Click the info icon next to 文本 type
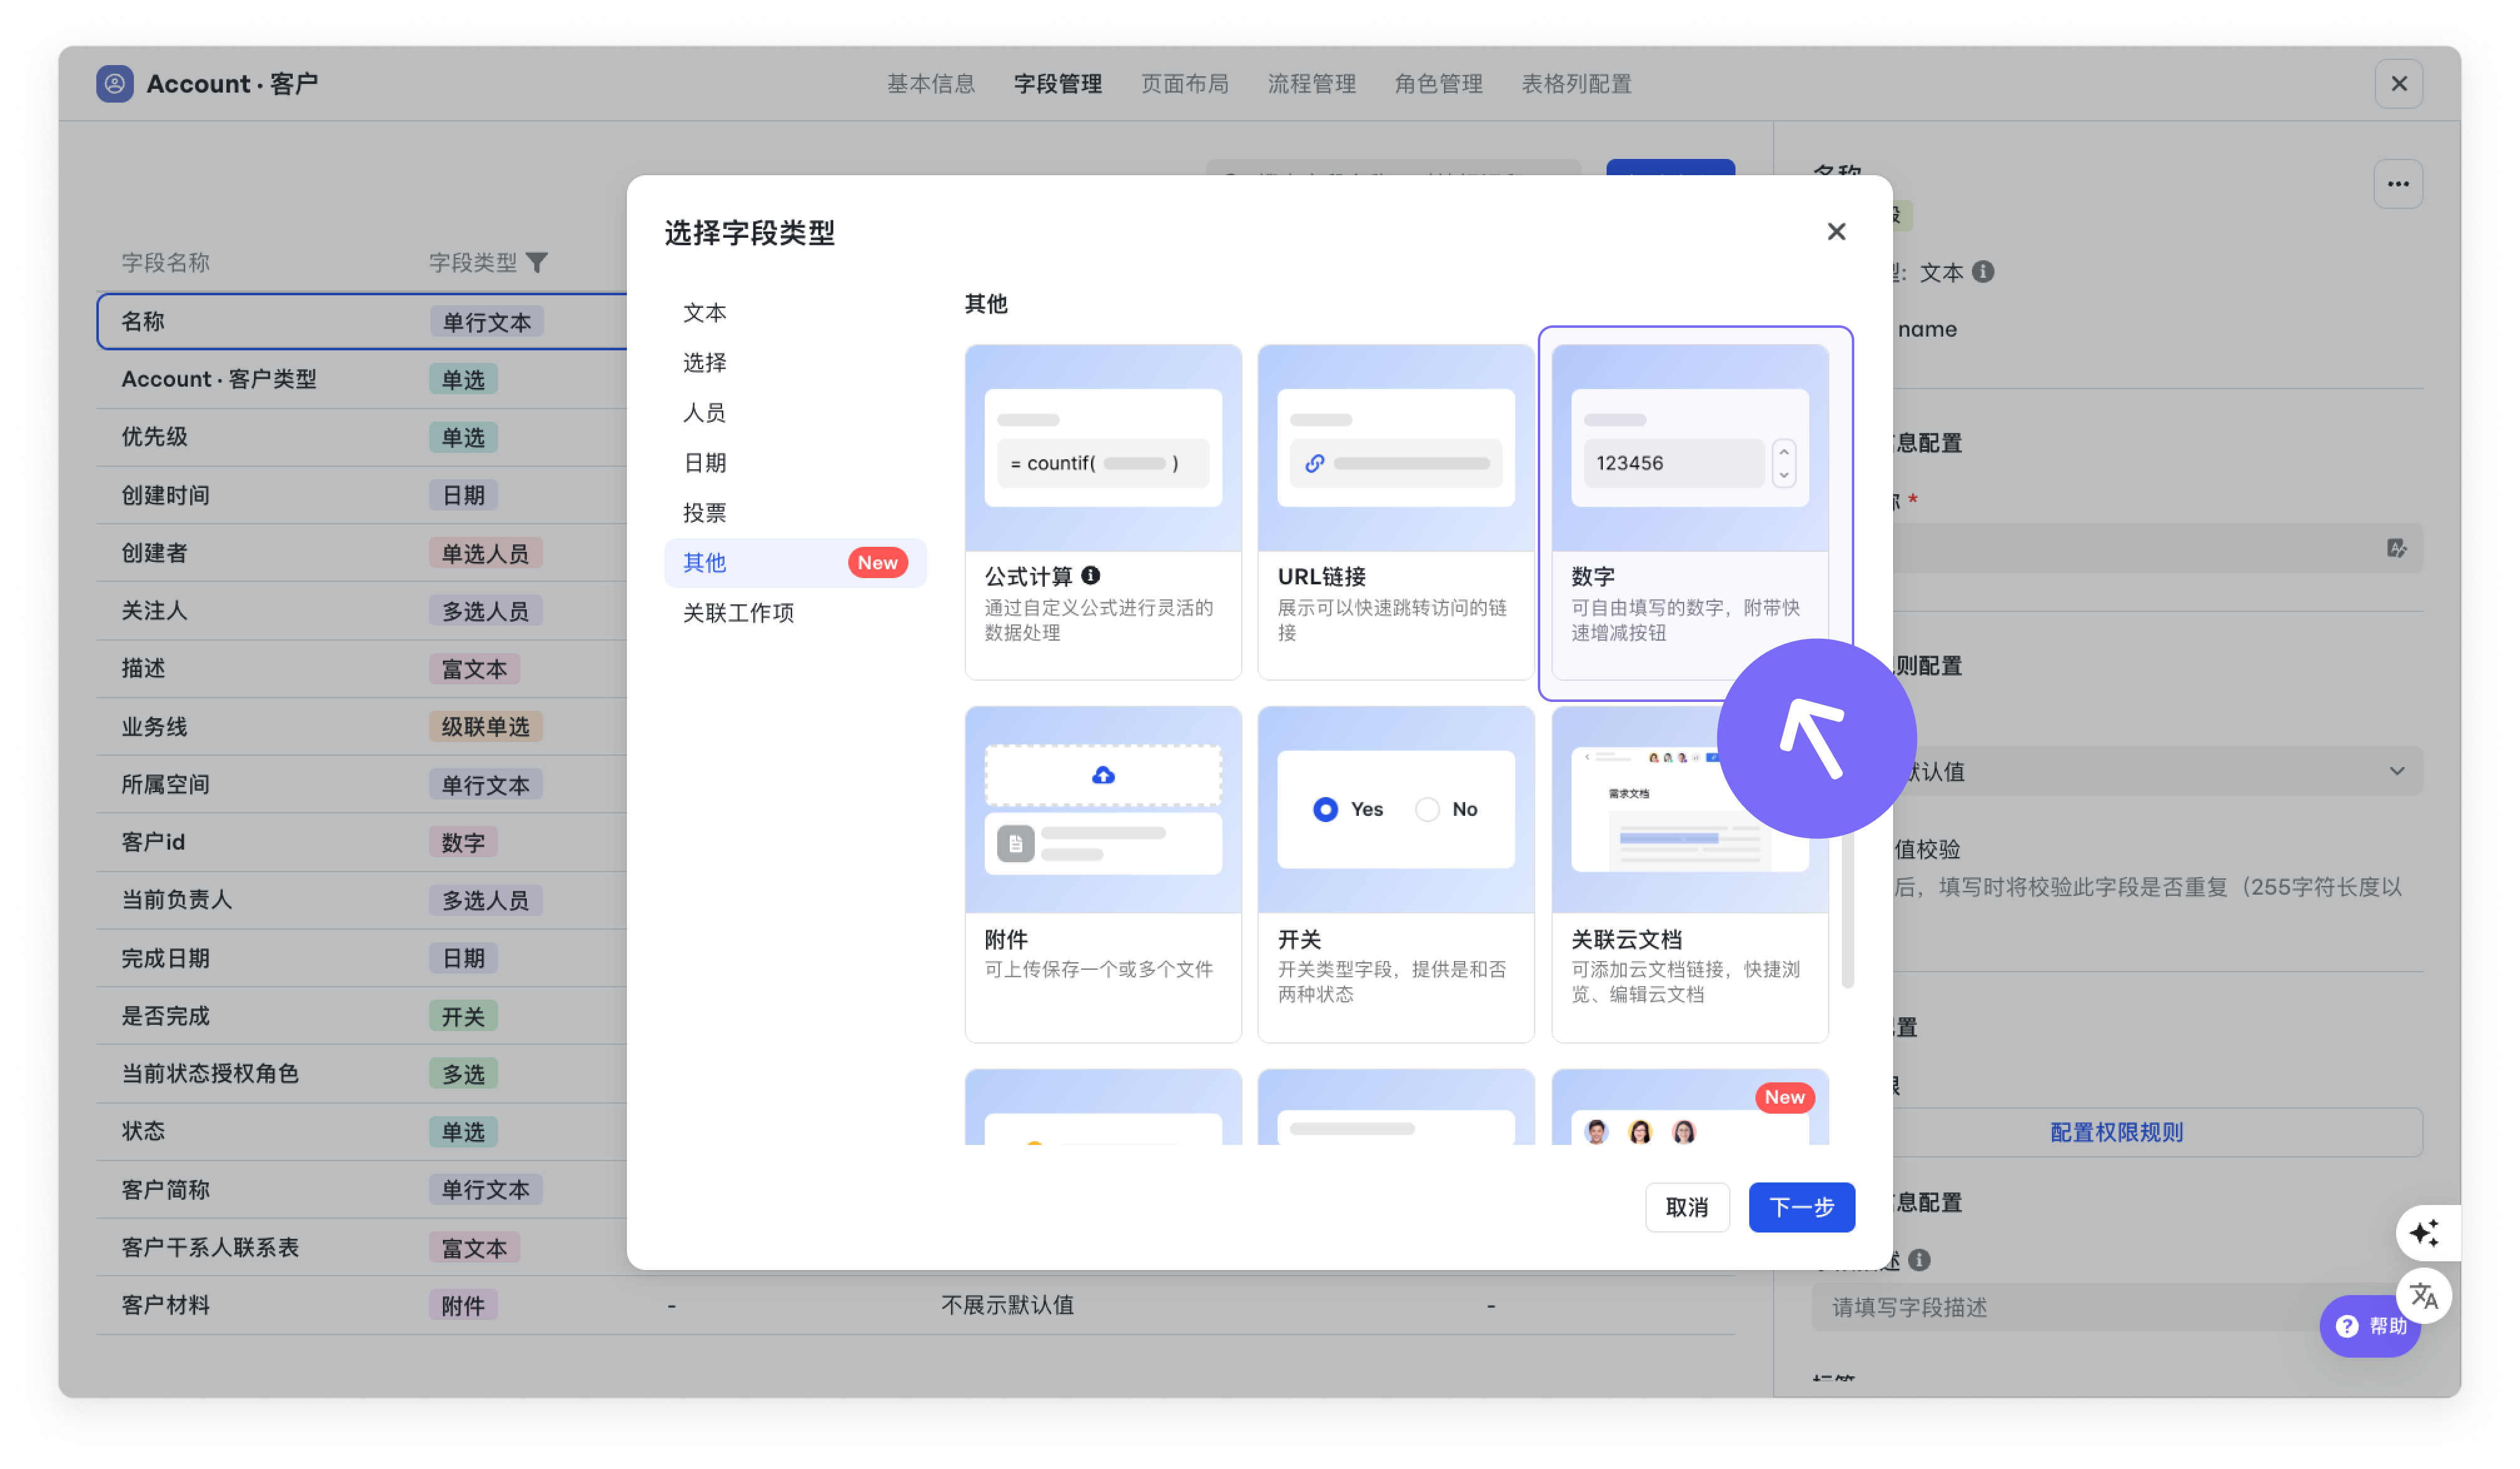The width and height of the screenshot is (2520, 1469). [x=1983, y=272]
